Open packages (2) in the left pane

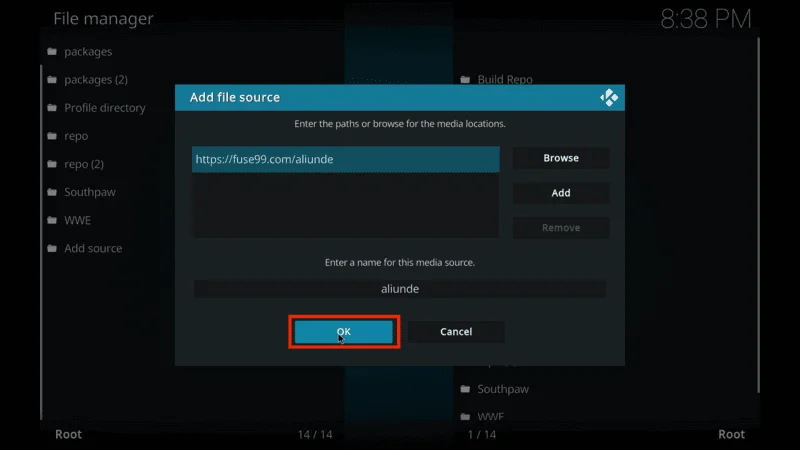96,80
